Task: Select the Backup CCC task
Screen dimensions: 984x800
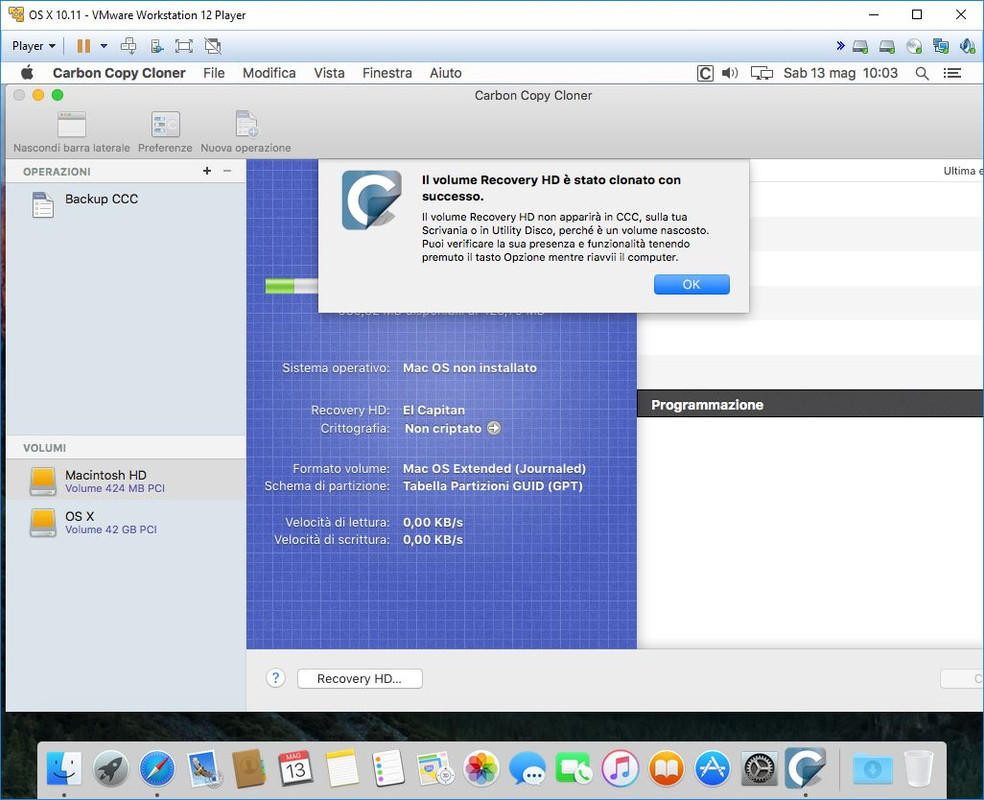Action: pyautogui.click(x=126, y=205)
